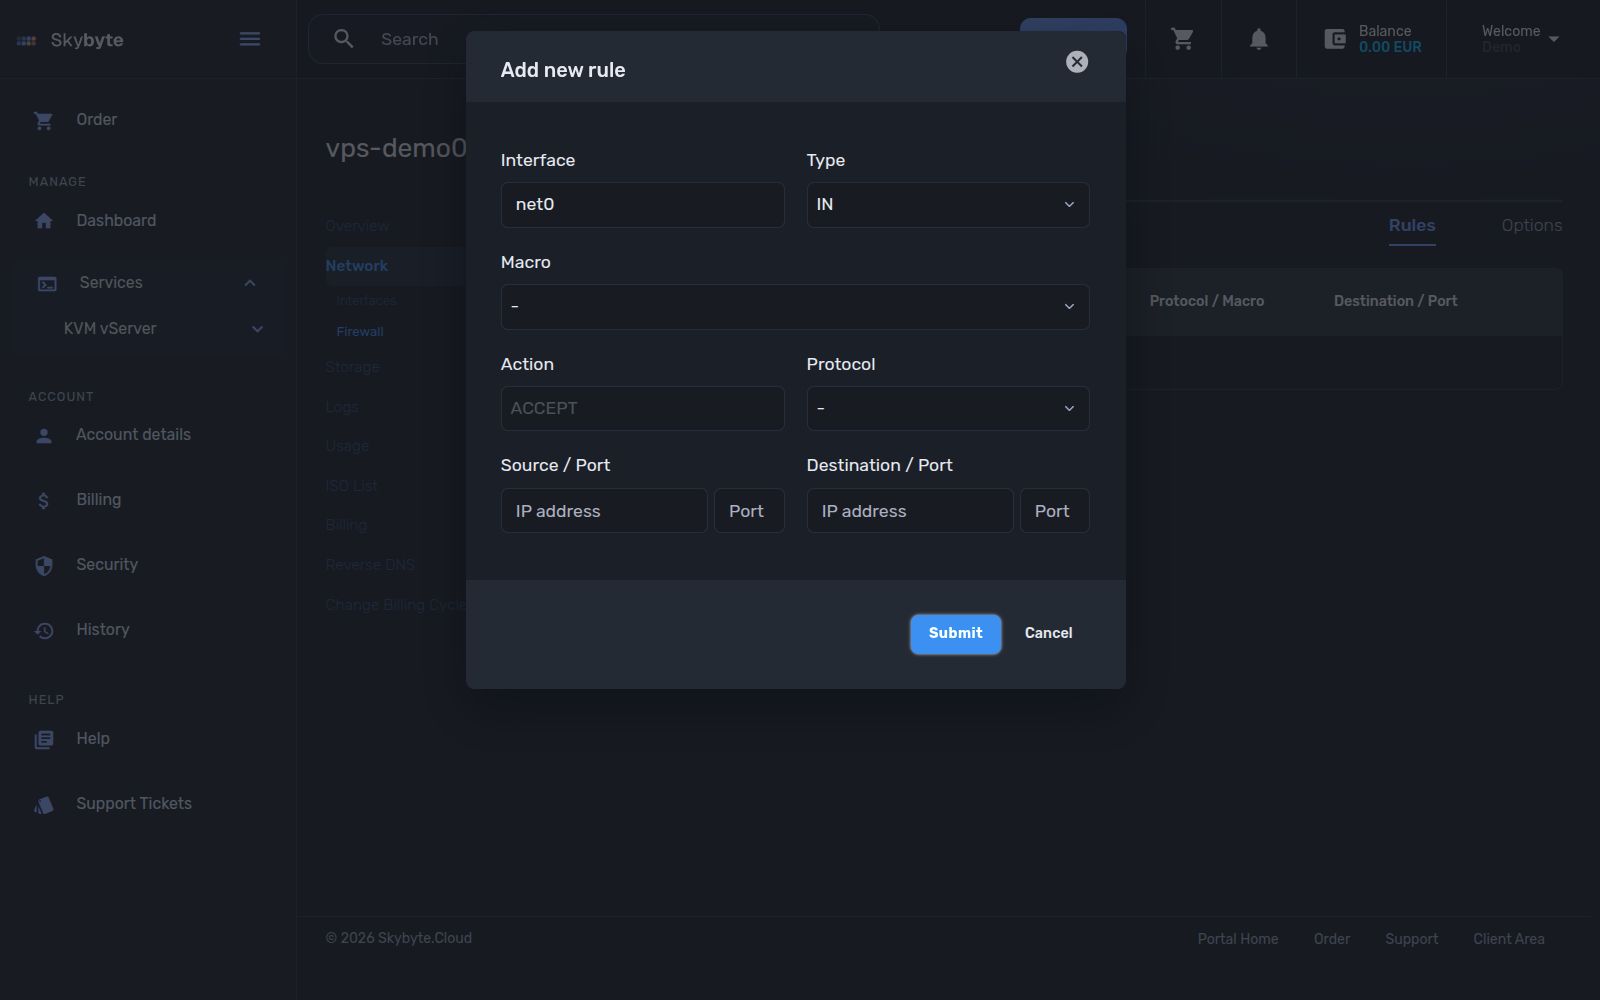Click the Destination IP address field

click(x=910, y=511)
